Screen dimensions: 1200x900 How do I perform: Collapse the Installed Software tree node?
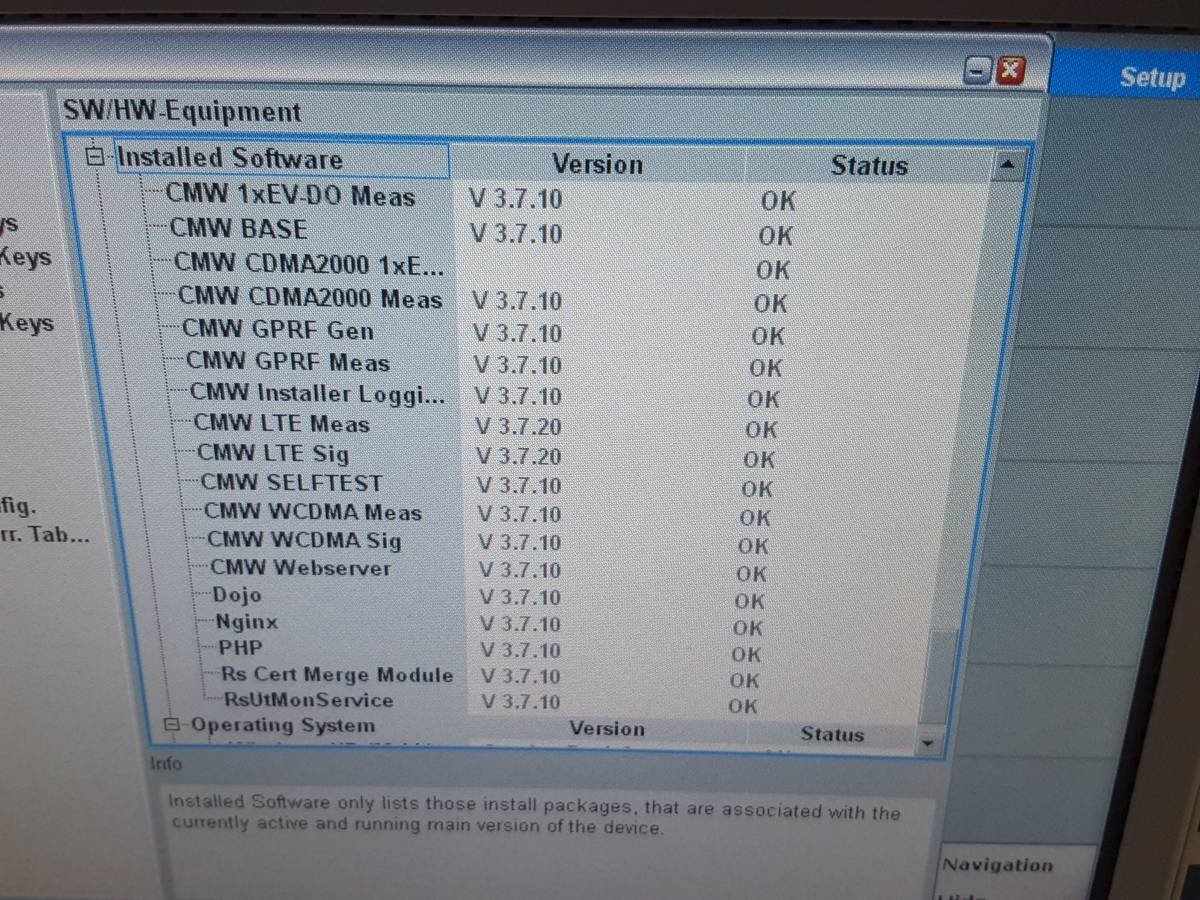(x=96, y=157)
